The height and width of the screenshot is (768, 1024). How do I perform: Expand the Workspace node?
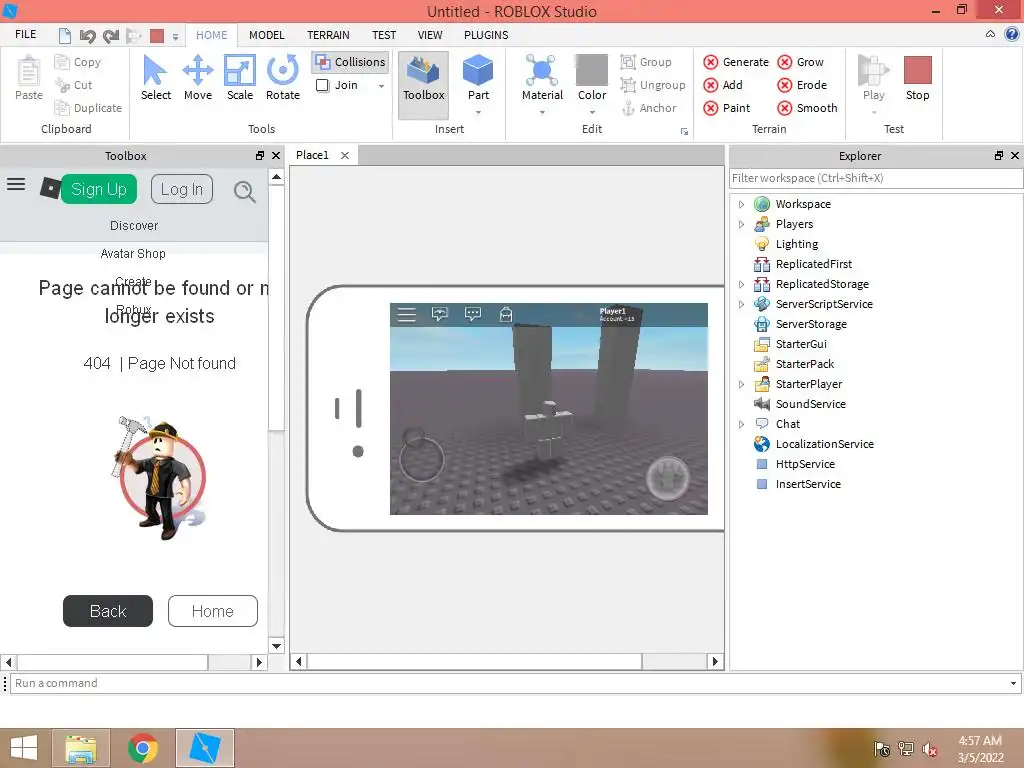coord(741,204)
